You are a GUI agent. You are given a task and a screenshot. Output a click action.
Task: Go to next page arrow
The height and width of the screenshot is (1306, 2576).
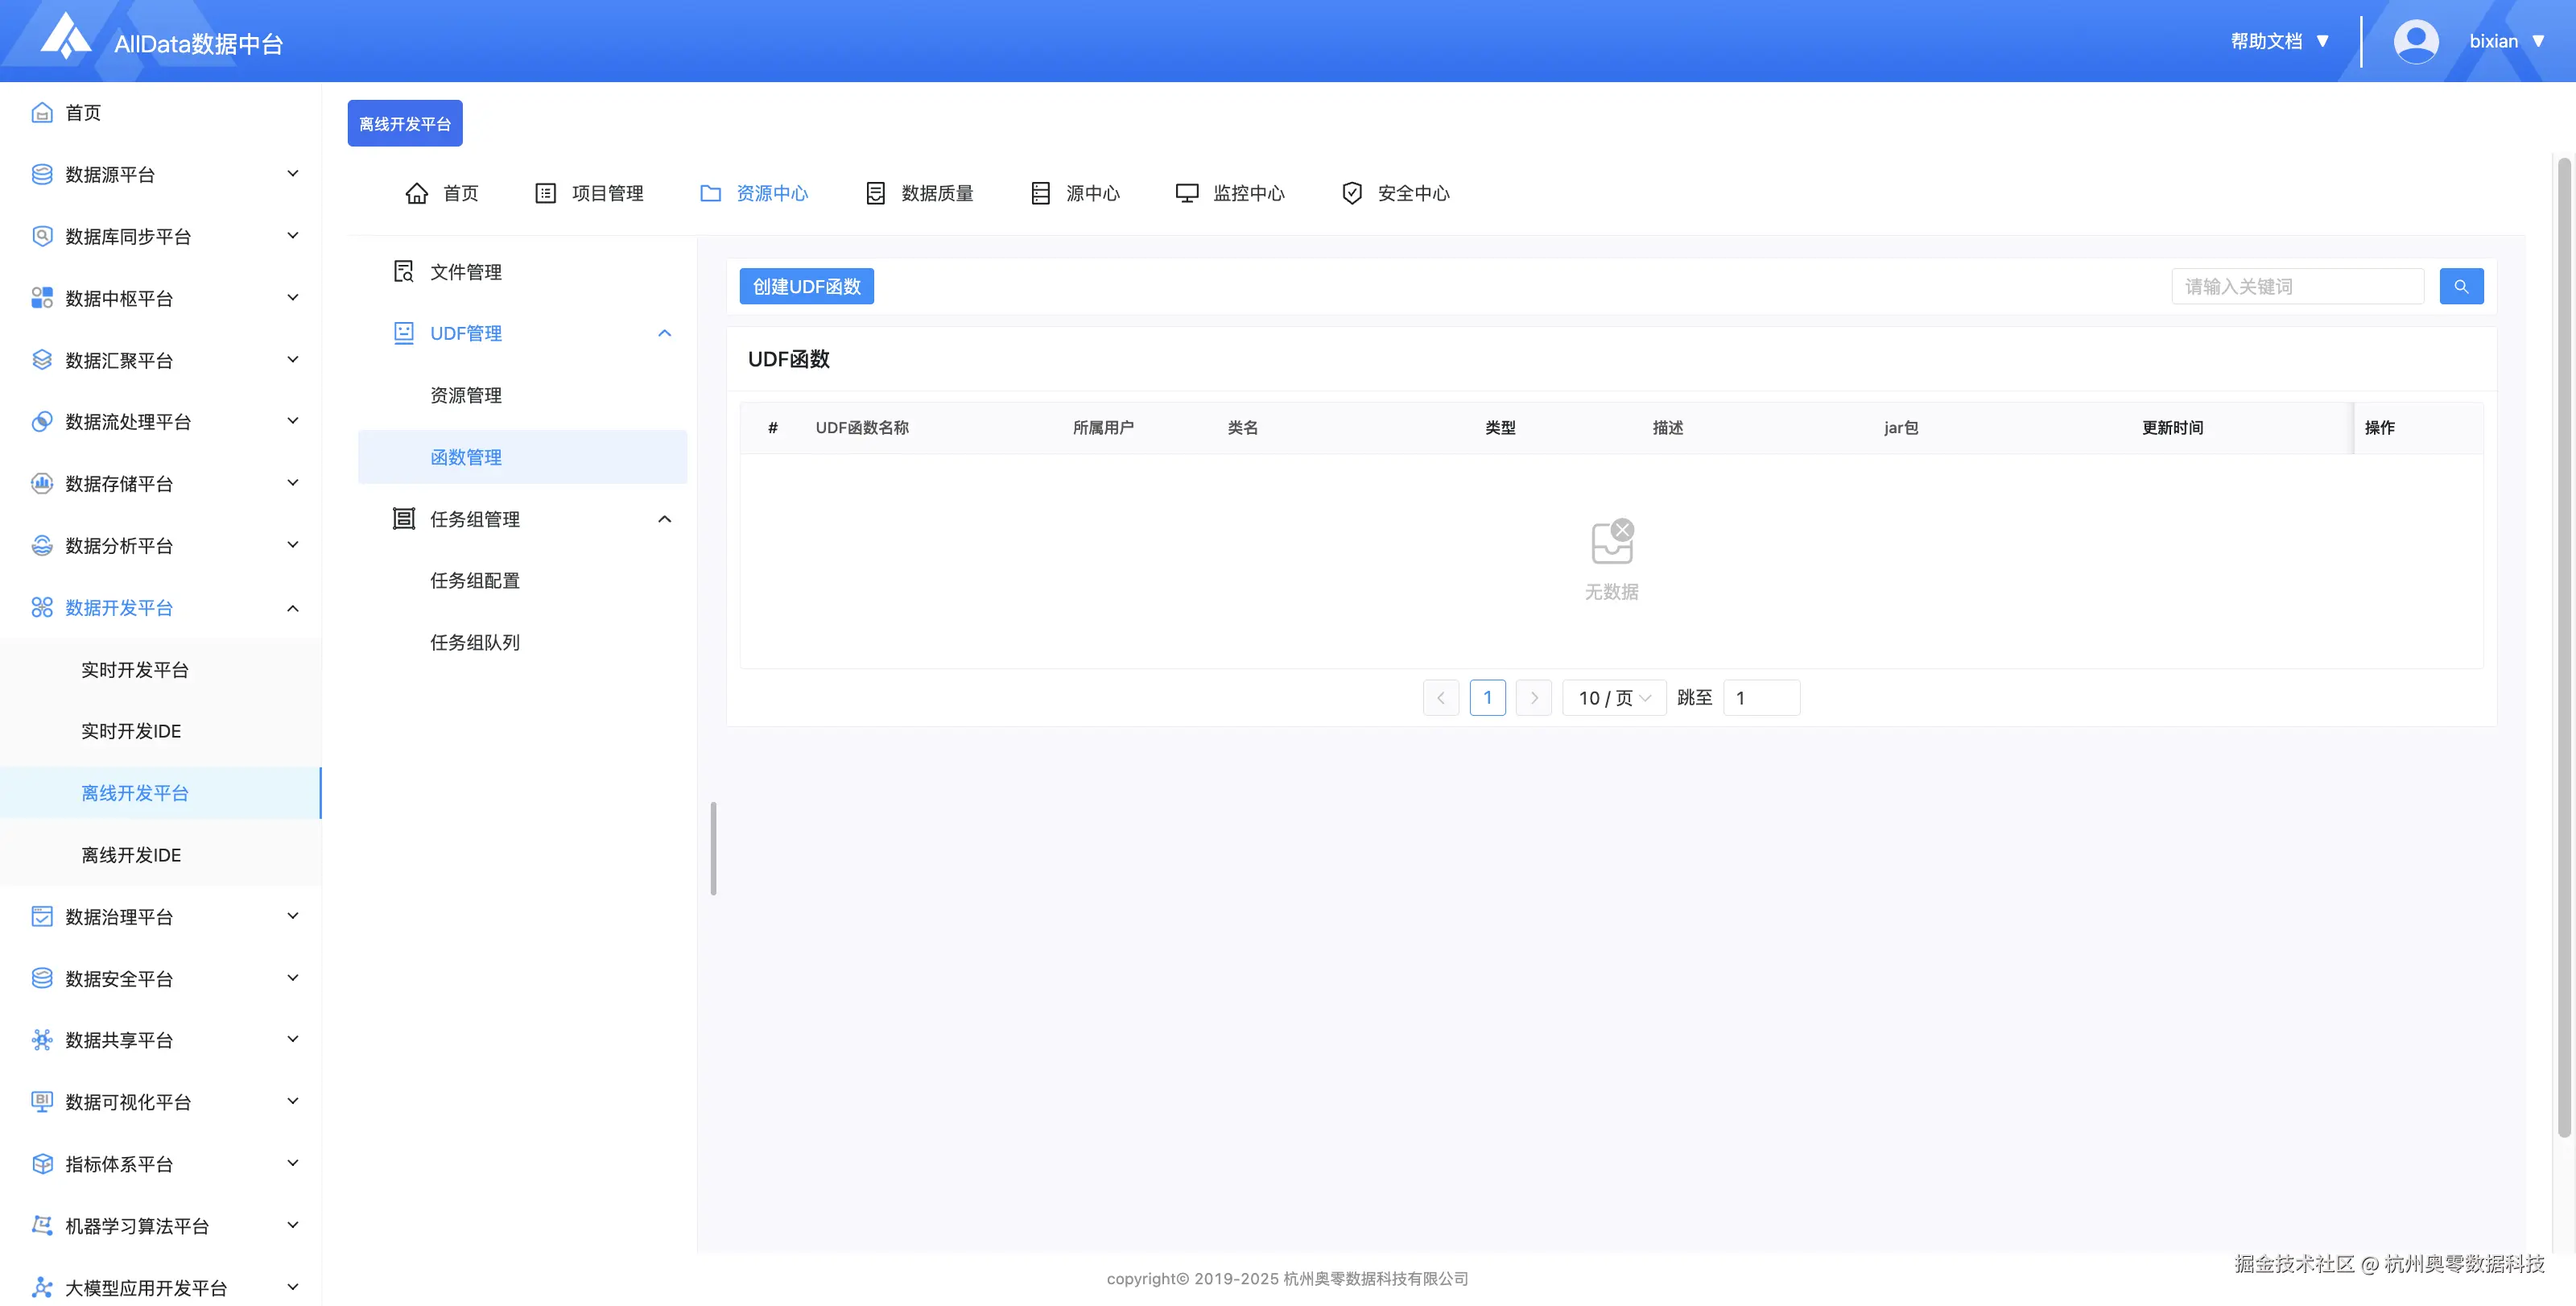pos(1534,698)
